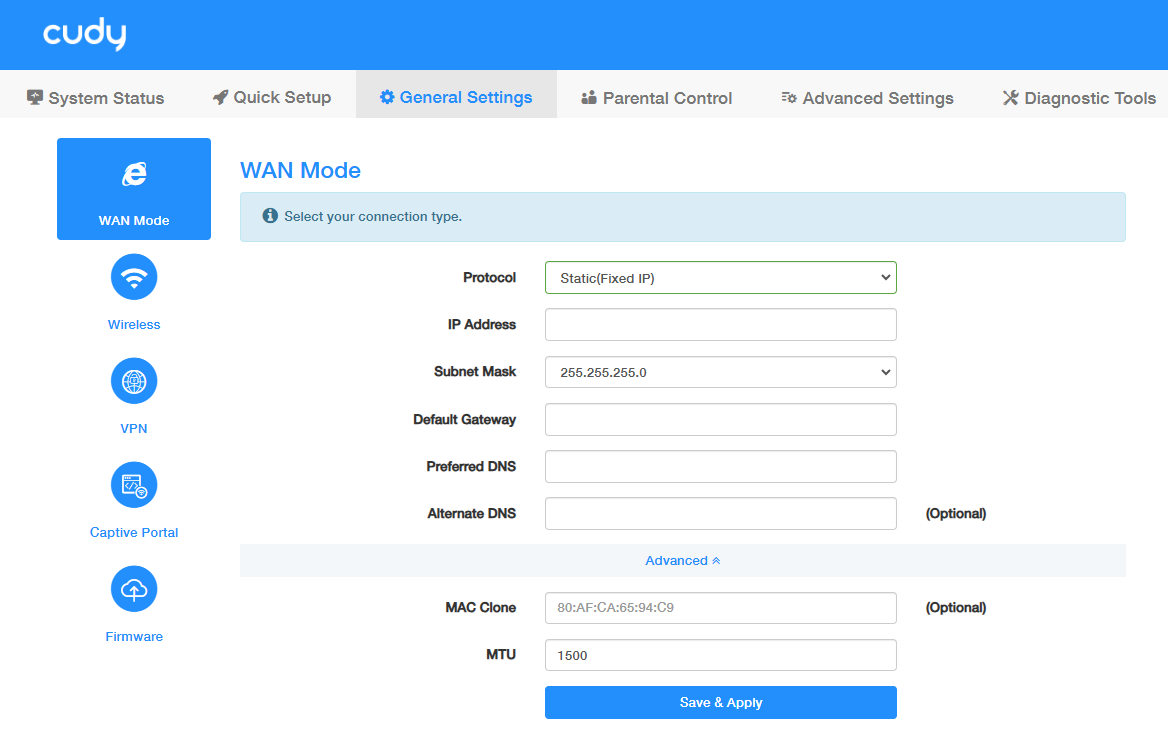Open the Wireless settings icon
Viewport: 1168px width, 731px height.
pos(134,277)
